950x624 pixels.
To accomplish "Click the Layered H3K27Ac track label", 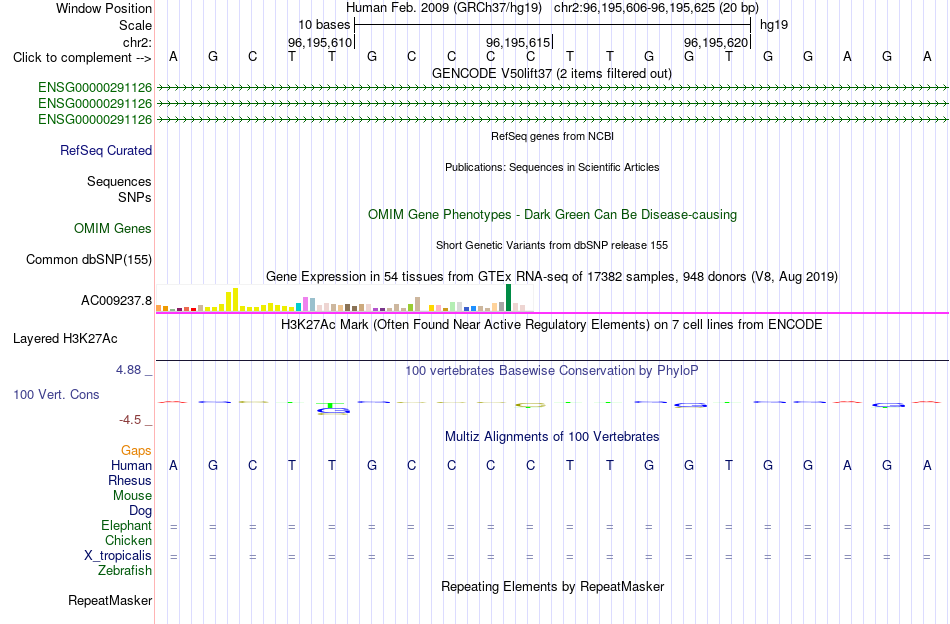I will 65,339.
